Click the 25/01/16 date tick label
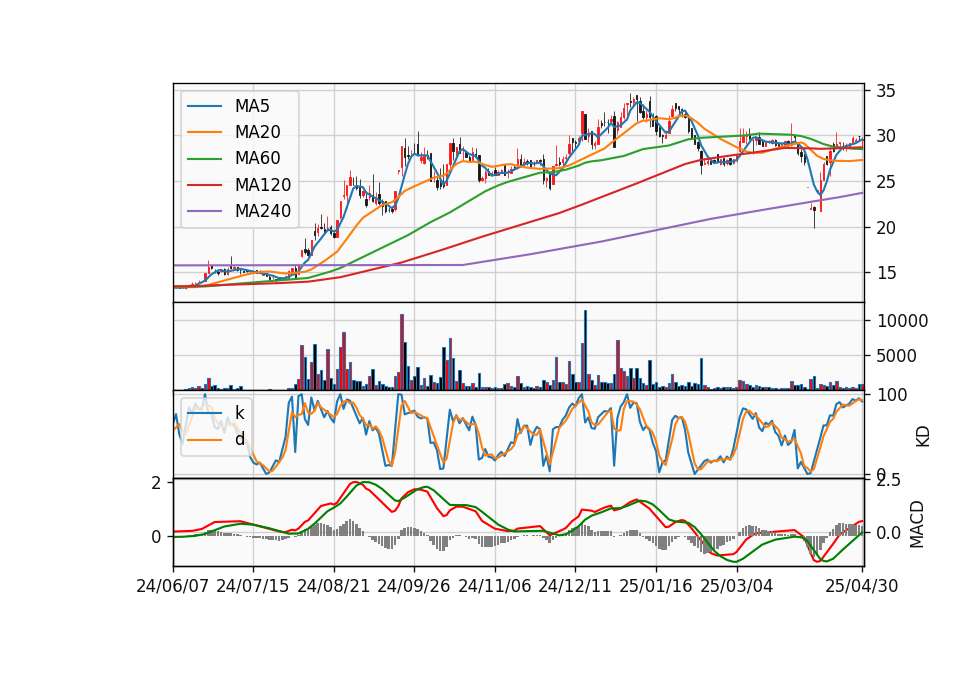This screenshot has height=690, width=960. pos(656,586)
